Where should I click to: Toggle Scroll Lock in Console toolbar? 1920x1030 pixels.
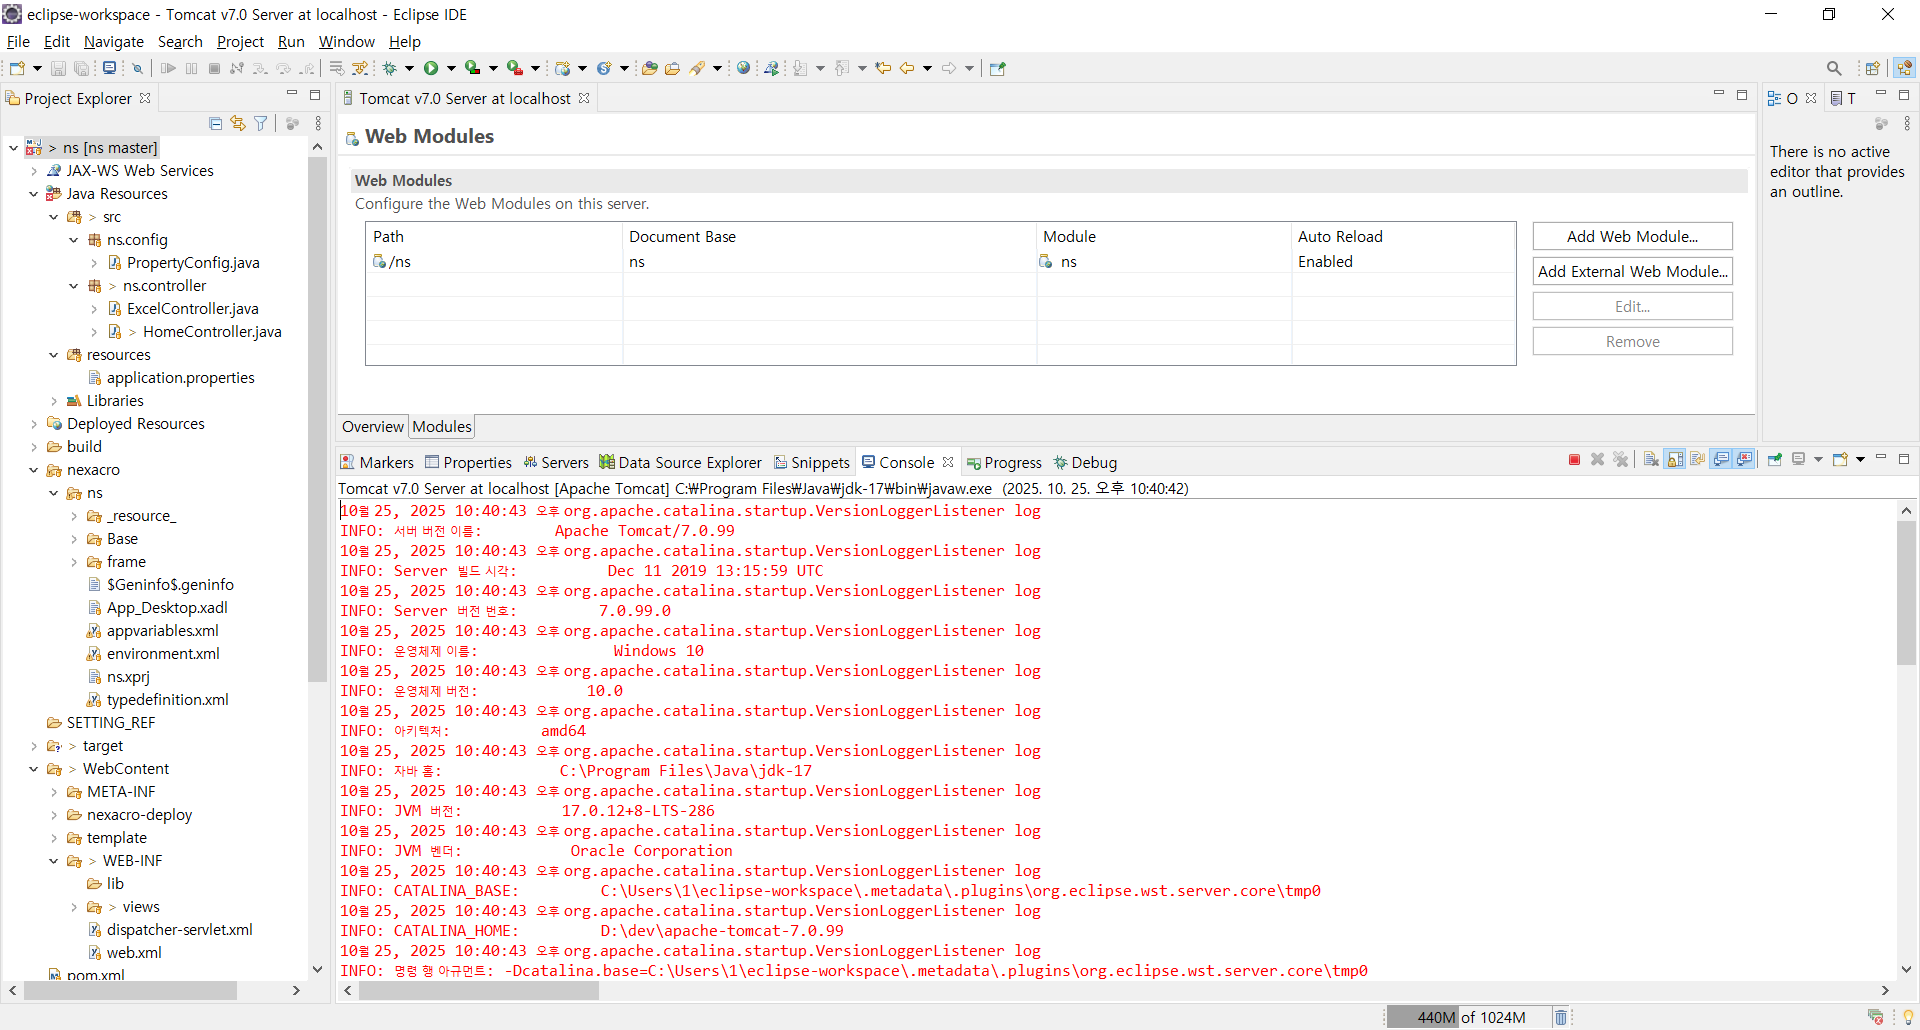1675,460
